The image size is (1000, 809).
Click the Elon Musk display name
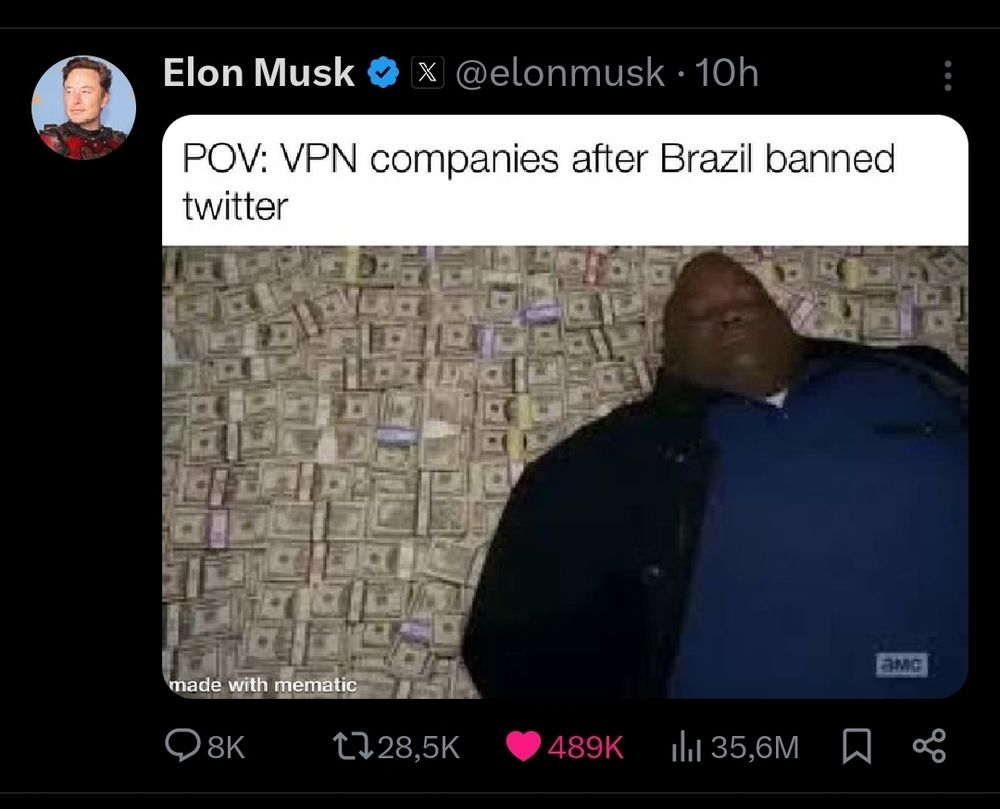point(258,72)
